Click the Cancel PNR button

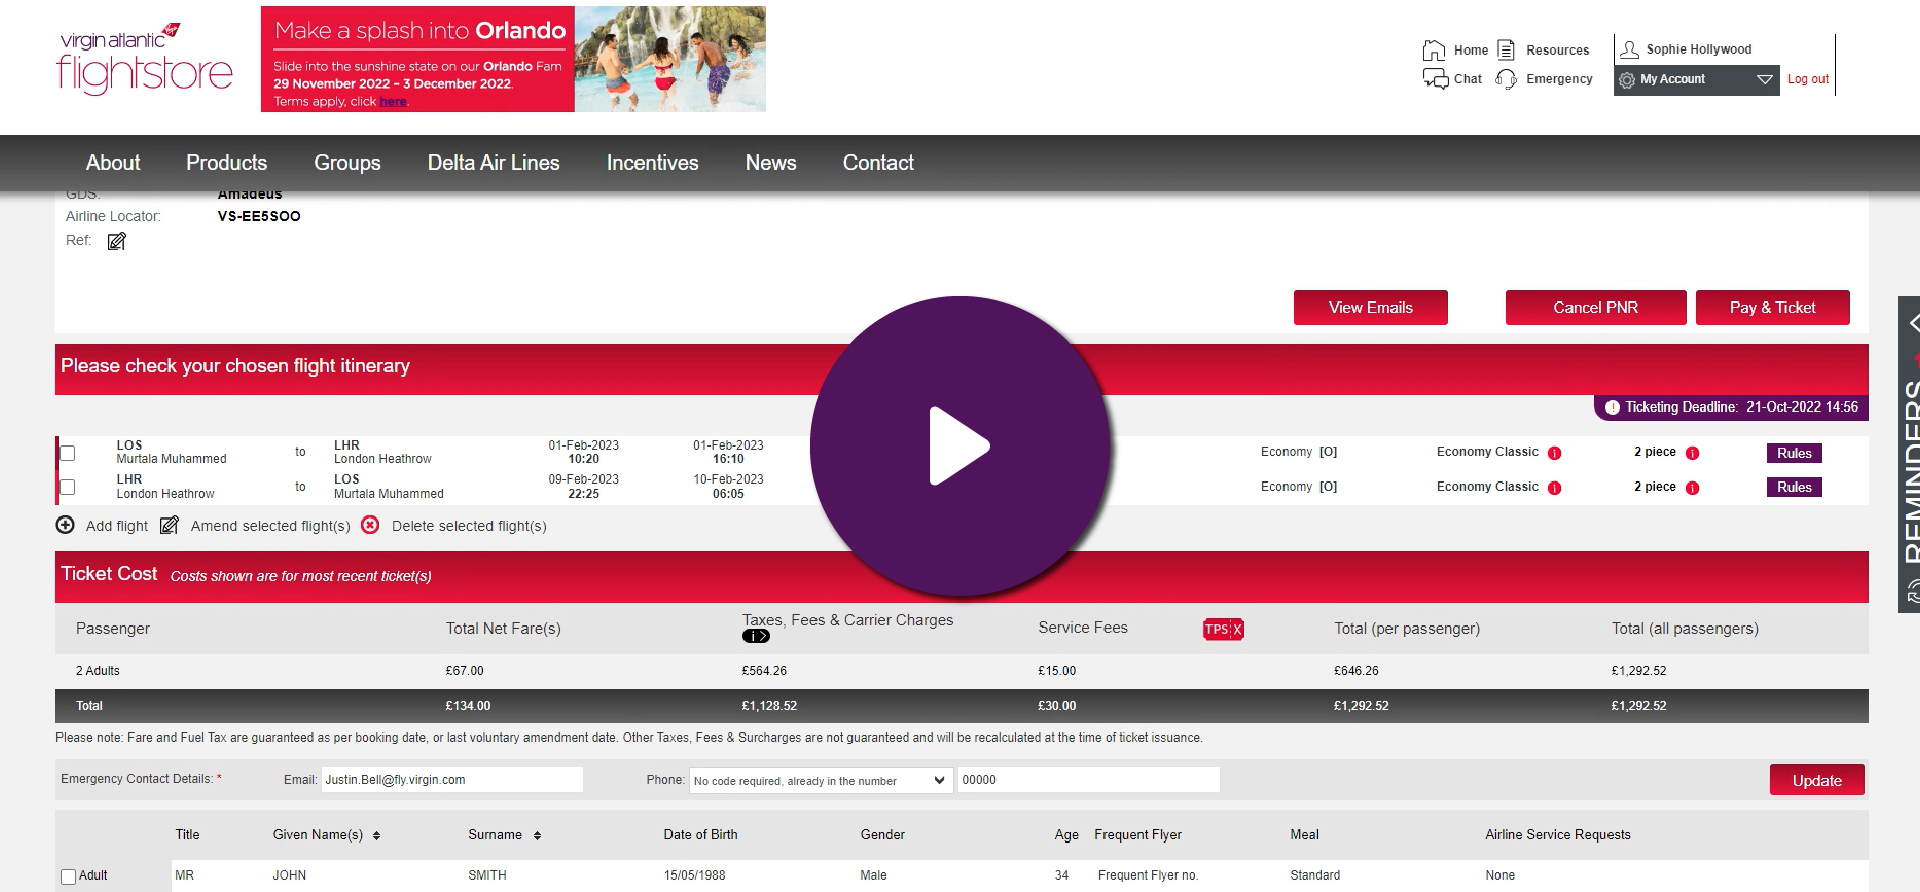pyautogui.click(x=1595, y=308)
